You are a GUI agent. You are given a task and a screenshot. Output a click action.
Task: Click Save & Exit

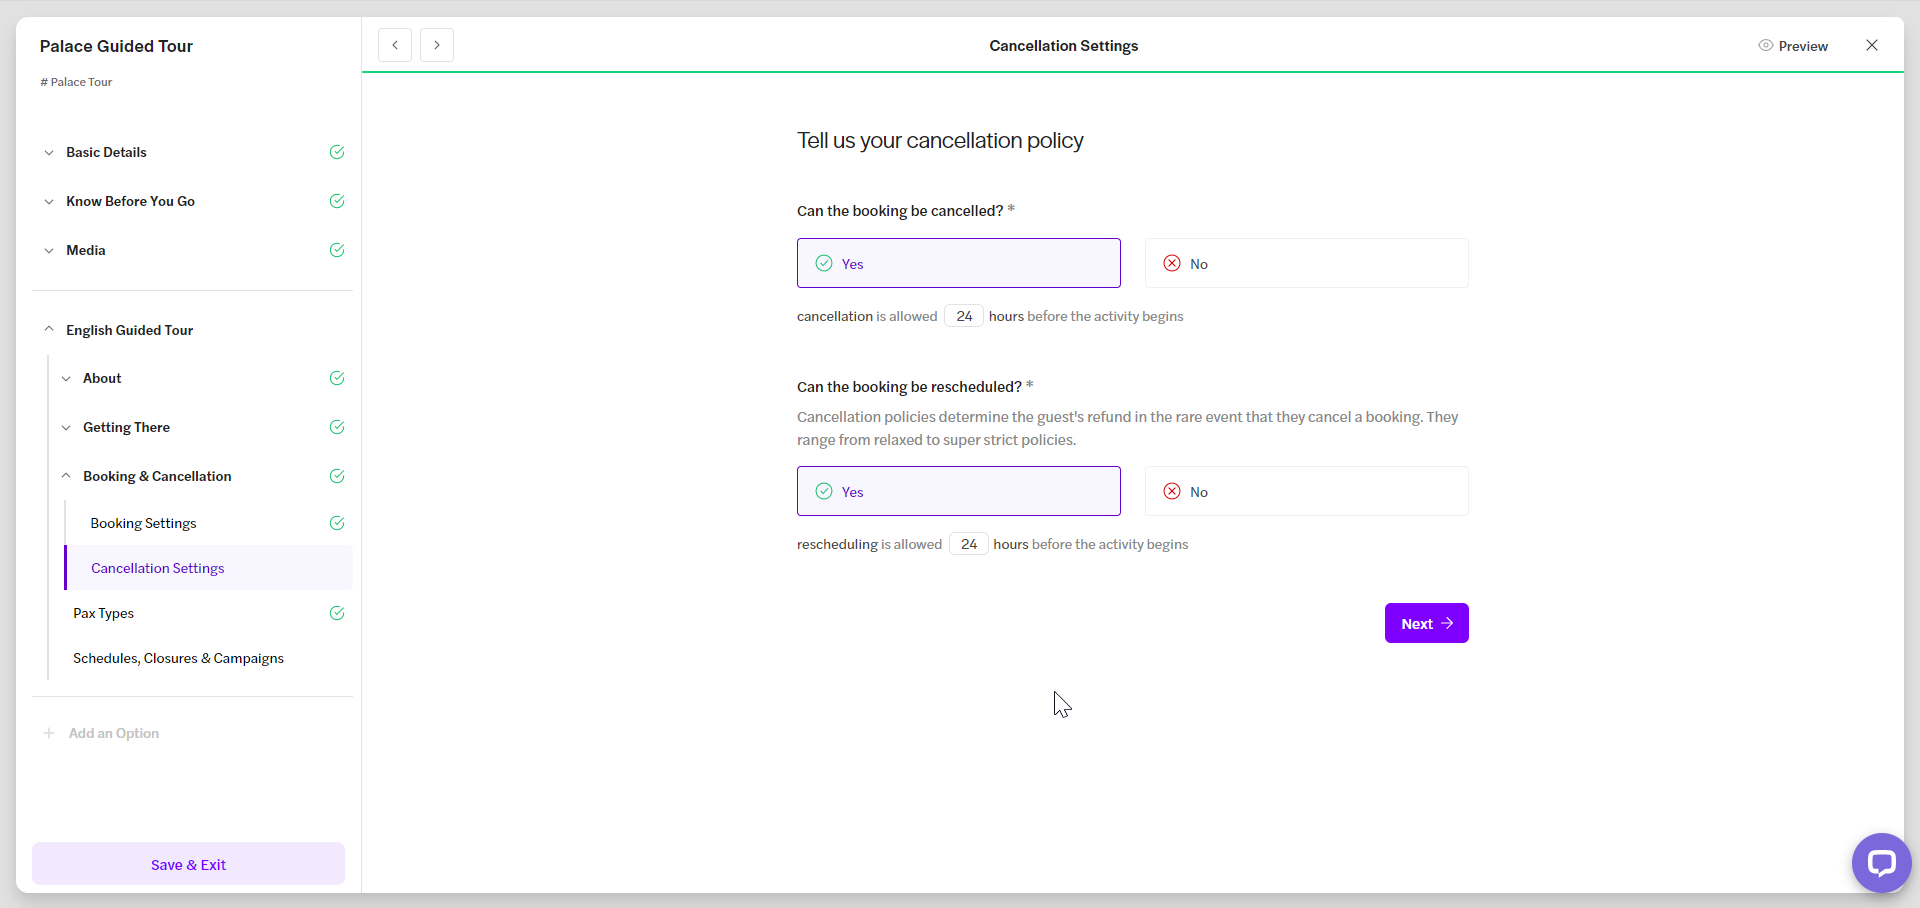point(188,864)
